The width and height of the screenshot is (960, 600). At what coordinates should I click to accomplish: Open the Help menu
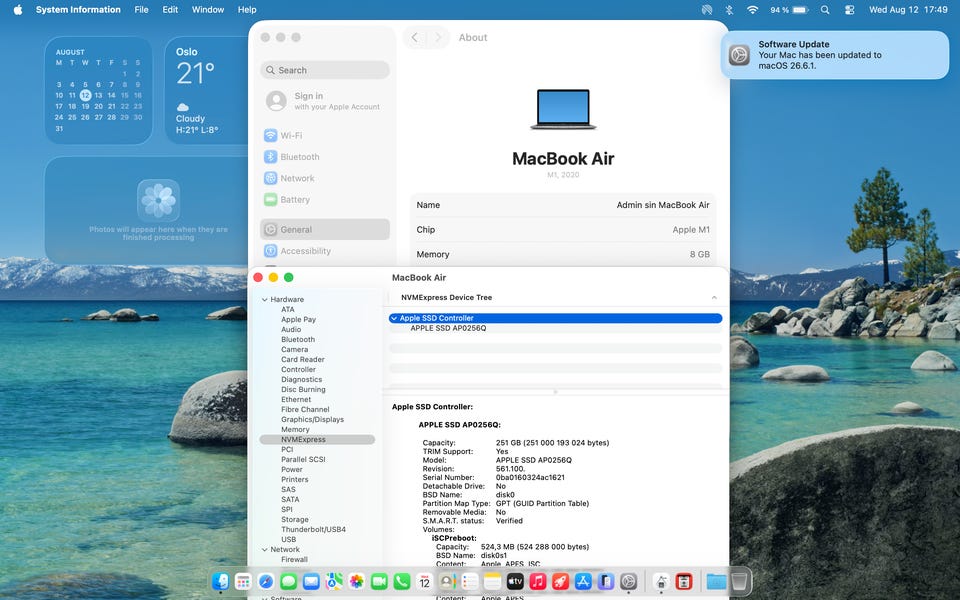pyautogui.click(x=247, y=10)
